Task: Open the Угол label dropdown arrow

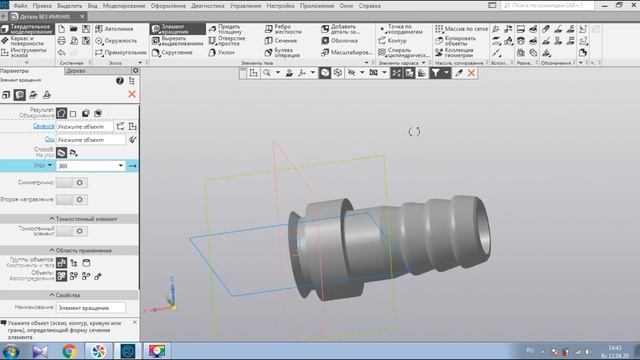Action: [50, 165]
